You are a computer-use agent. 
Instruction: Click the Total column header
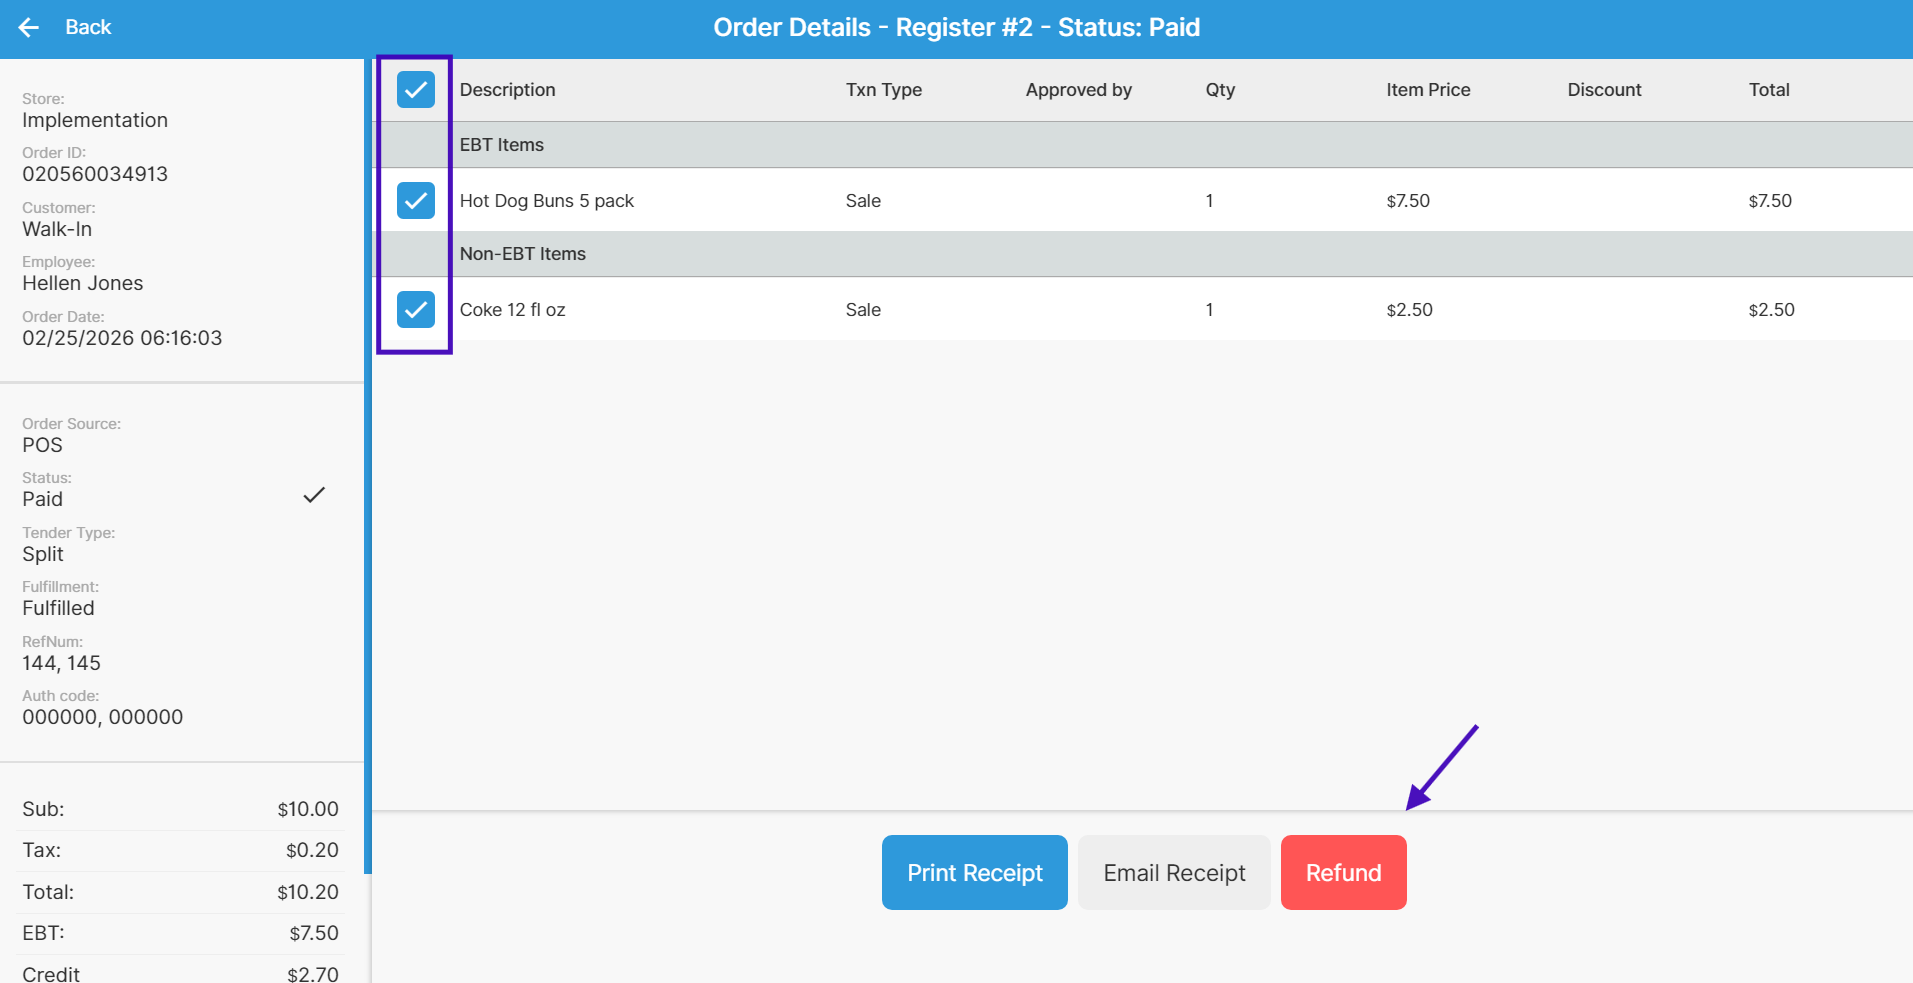[x=1768, y=90]
